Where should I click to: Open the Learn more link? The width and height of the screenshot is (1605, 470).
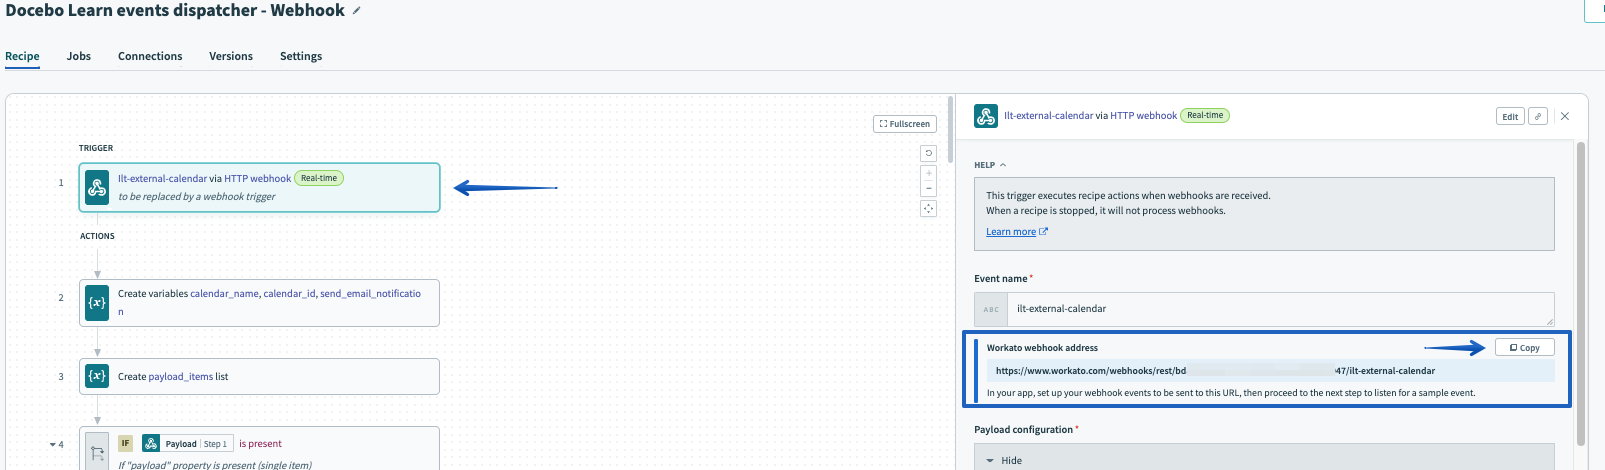[1017, 232]
